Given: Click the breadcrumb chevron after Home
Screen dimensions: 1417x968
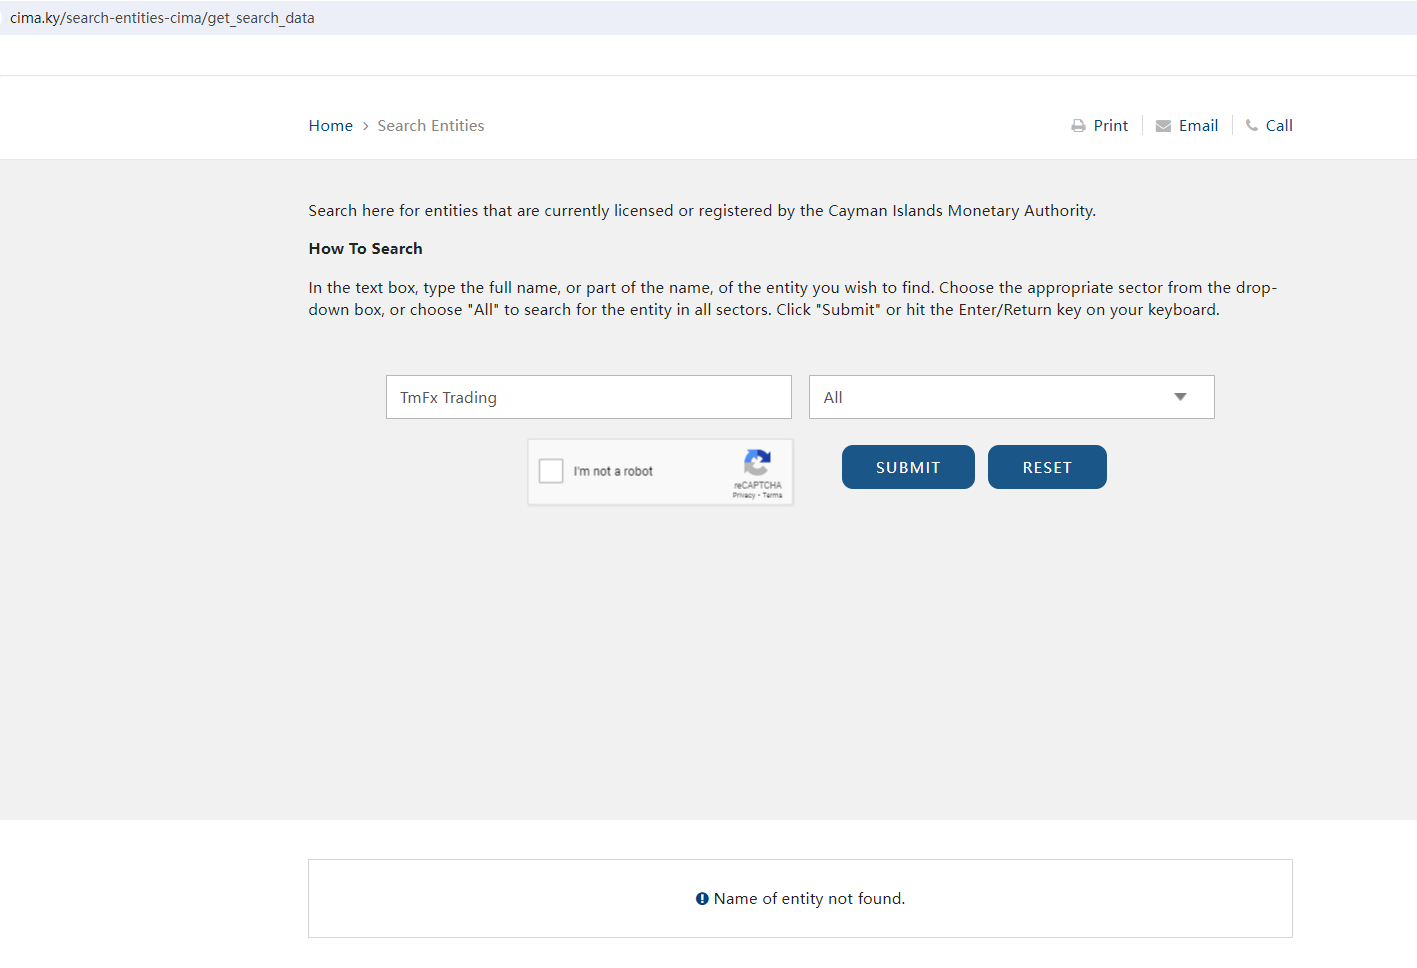Looking at the screenshot, I should (366, 126).
